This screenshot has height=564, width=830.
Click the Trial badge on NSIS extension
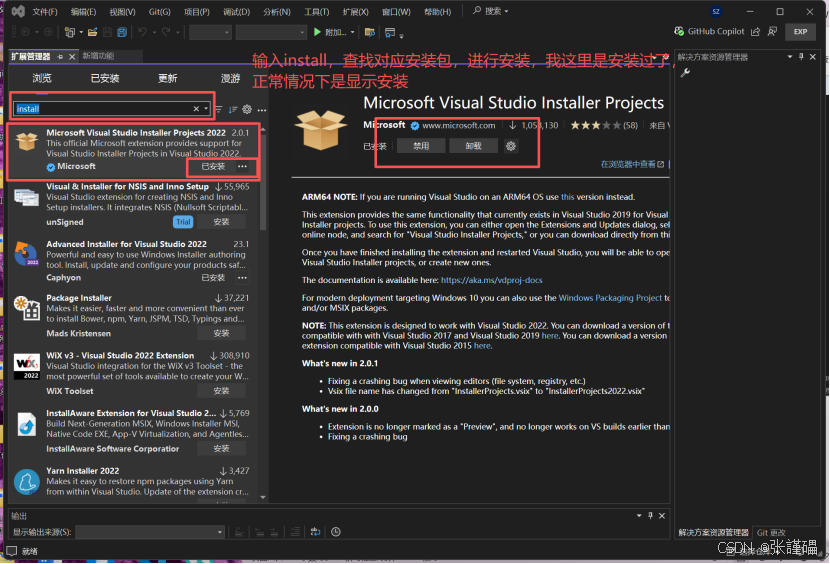(183, 222)
